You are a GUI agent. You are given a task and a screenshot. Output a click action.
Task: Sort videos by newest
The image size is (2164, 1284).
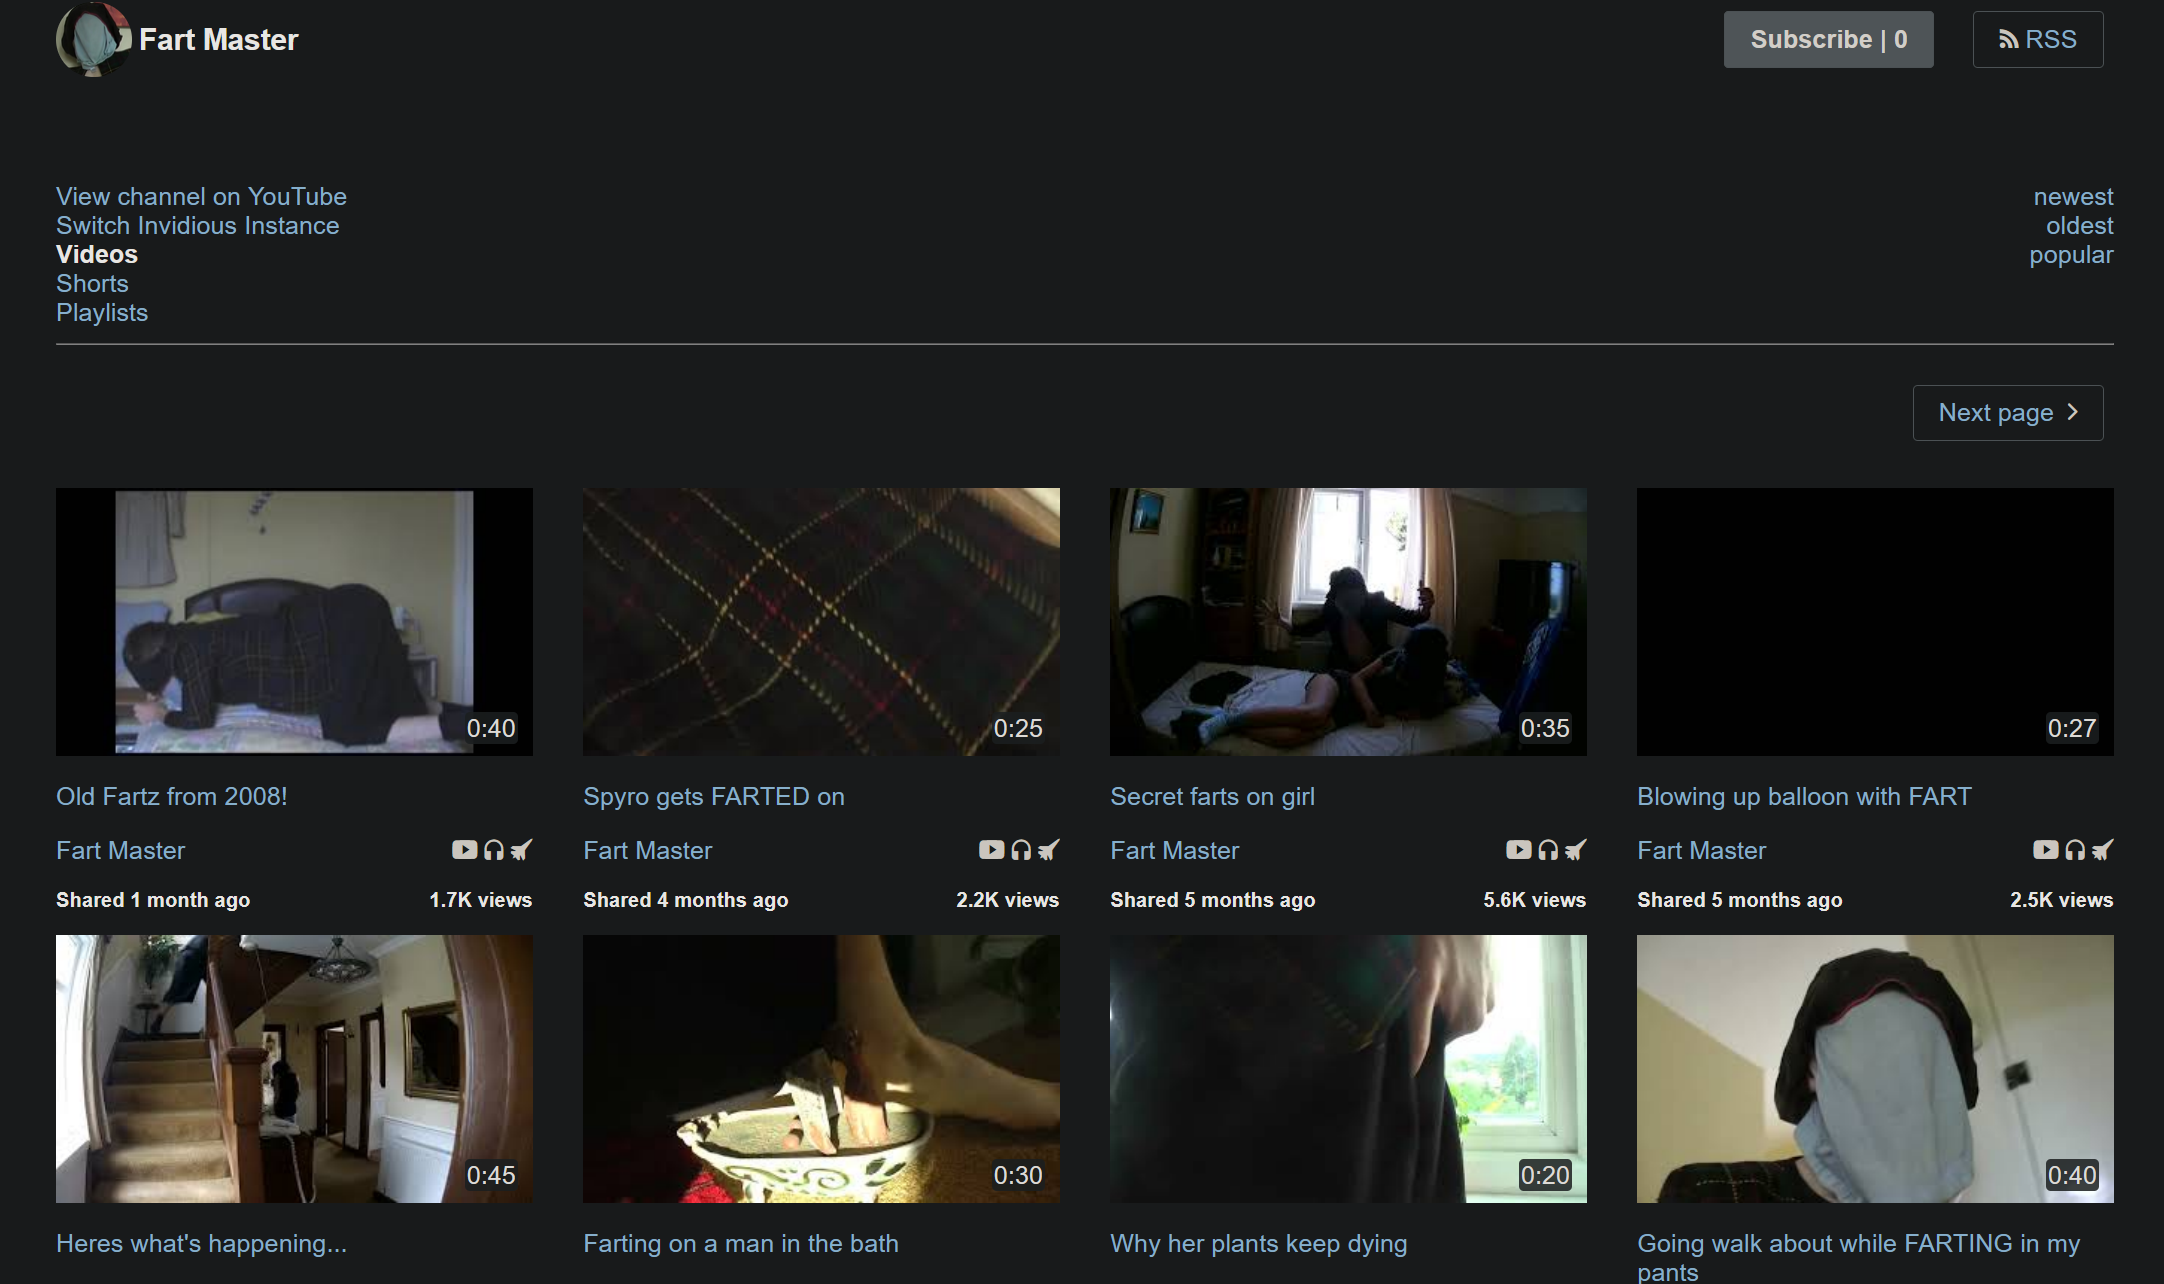coord(2073,196)
